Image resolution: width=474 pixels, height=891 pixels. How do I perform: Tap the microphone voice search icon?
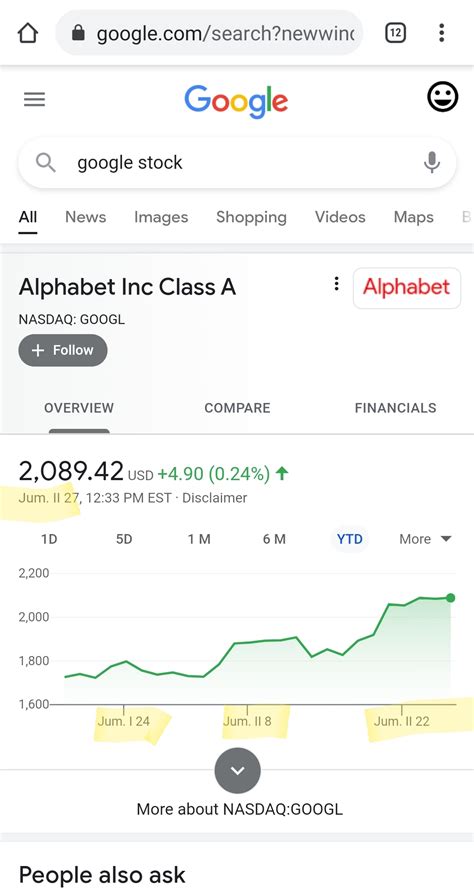(431, 162)
